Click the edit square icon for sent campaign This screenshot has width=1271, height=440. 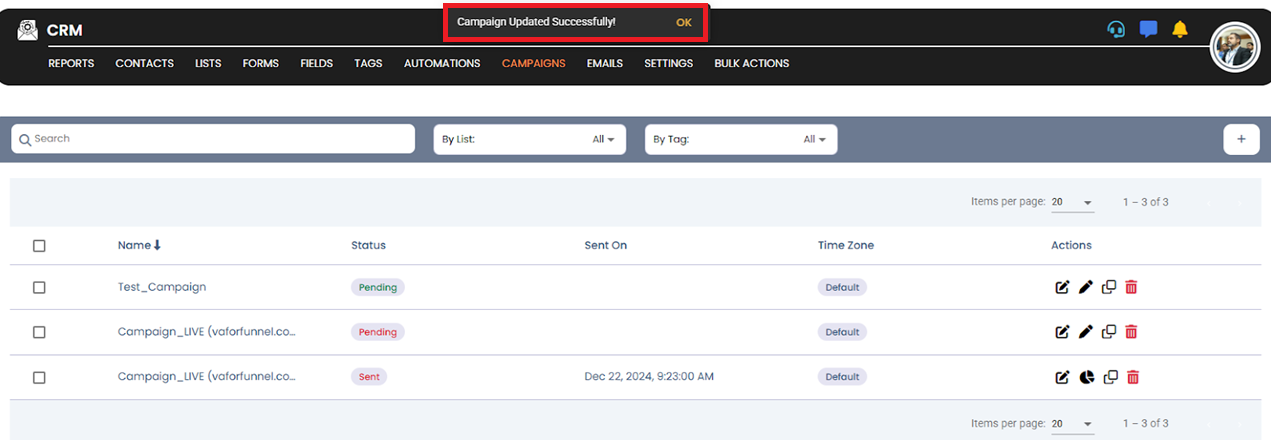click(x=1062, y=377)
